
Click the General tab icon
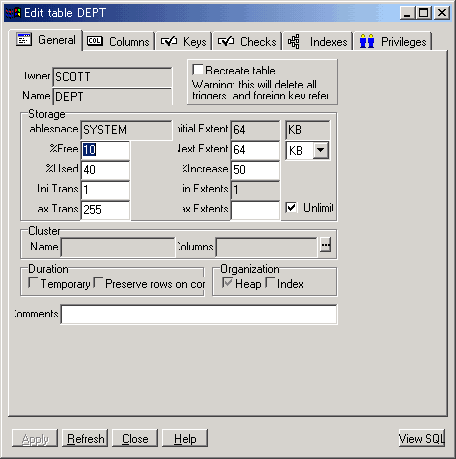coord(24,39)
